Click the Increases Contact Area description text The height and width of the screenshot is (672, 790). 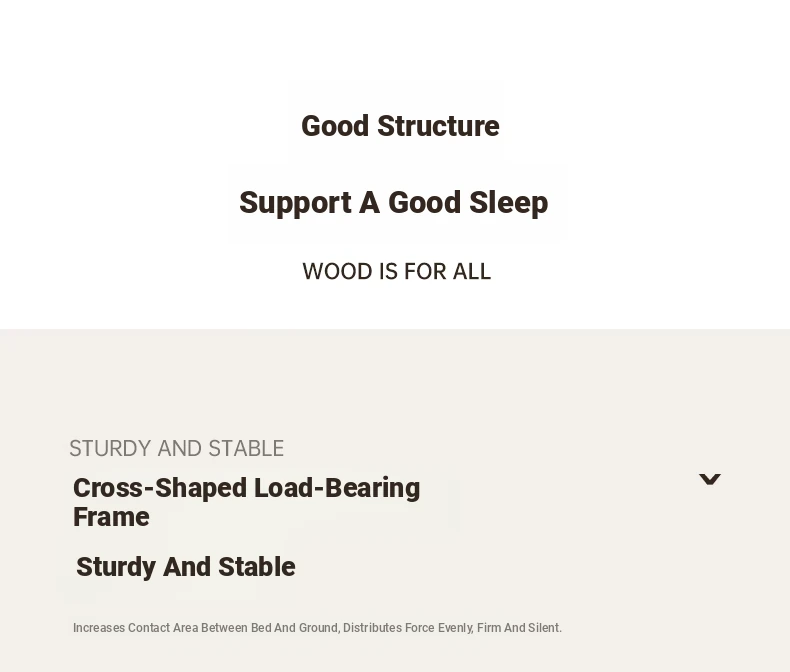pos(317,628)
